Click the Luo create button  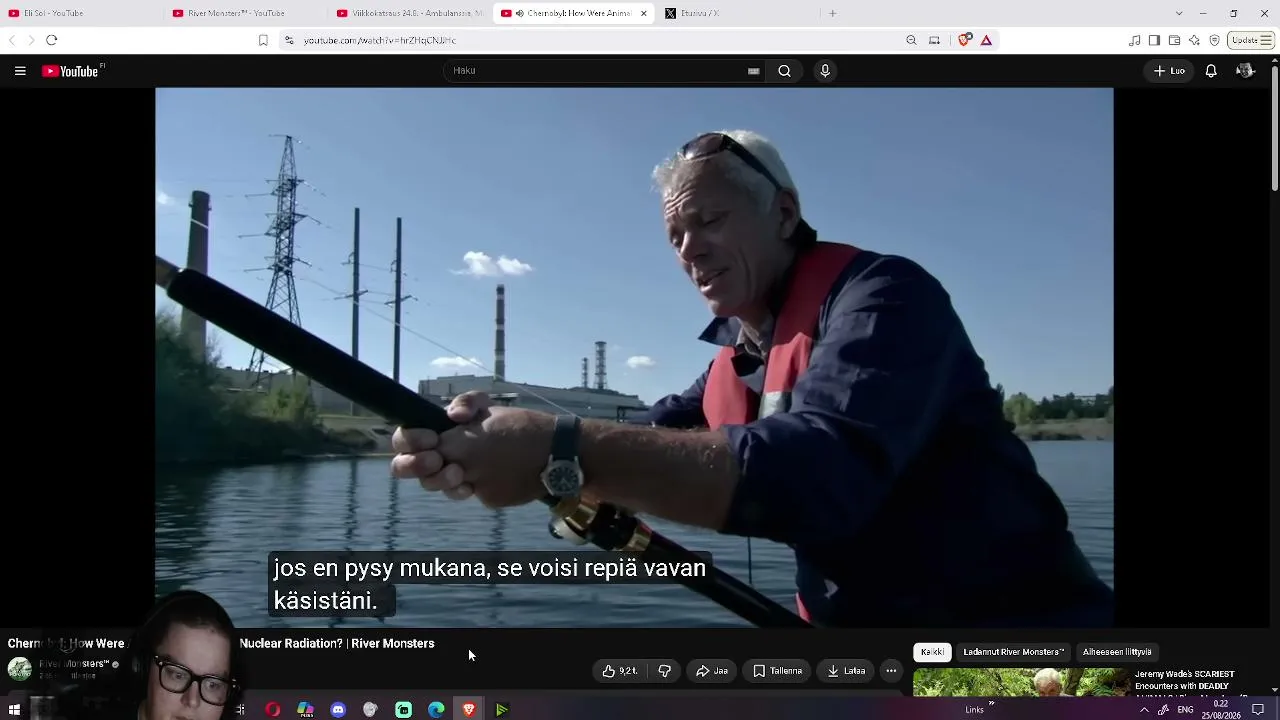[1169, 71]
